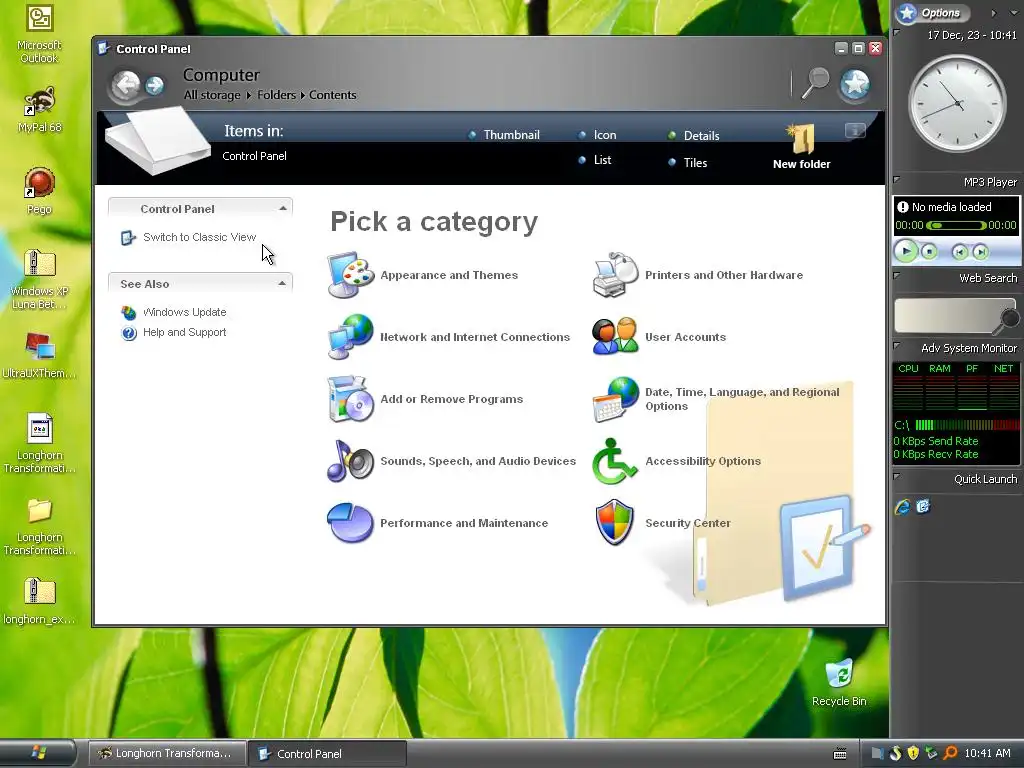
Task: Create a New folder
Action: tap(801, 148)
